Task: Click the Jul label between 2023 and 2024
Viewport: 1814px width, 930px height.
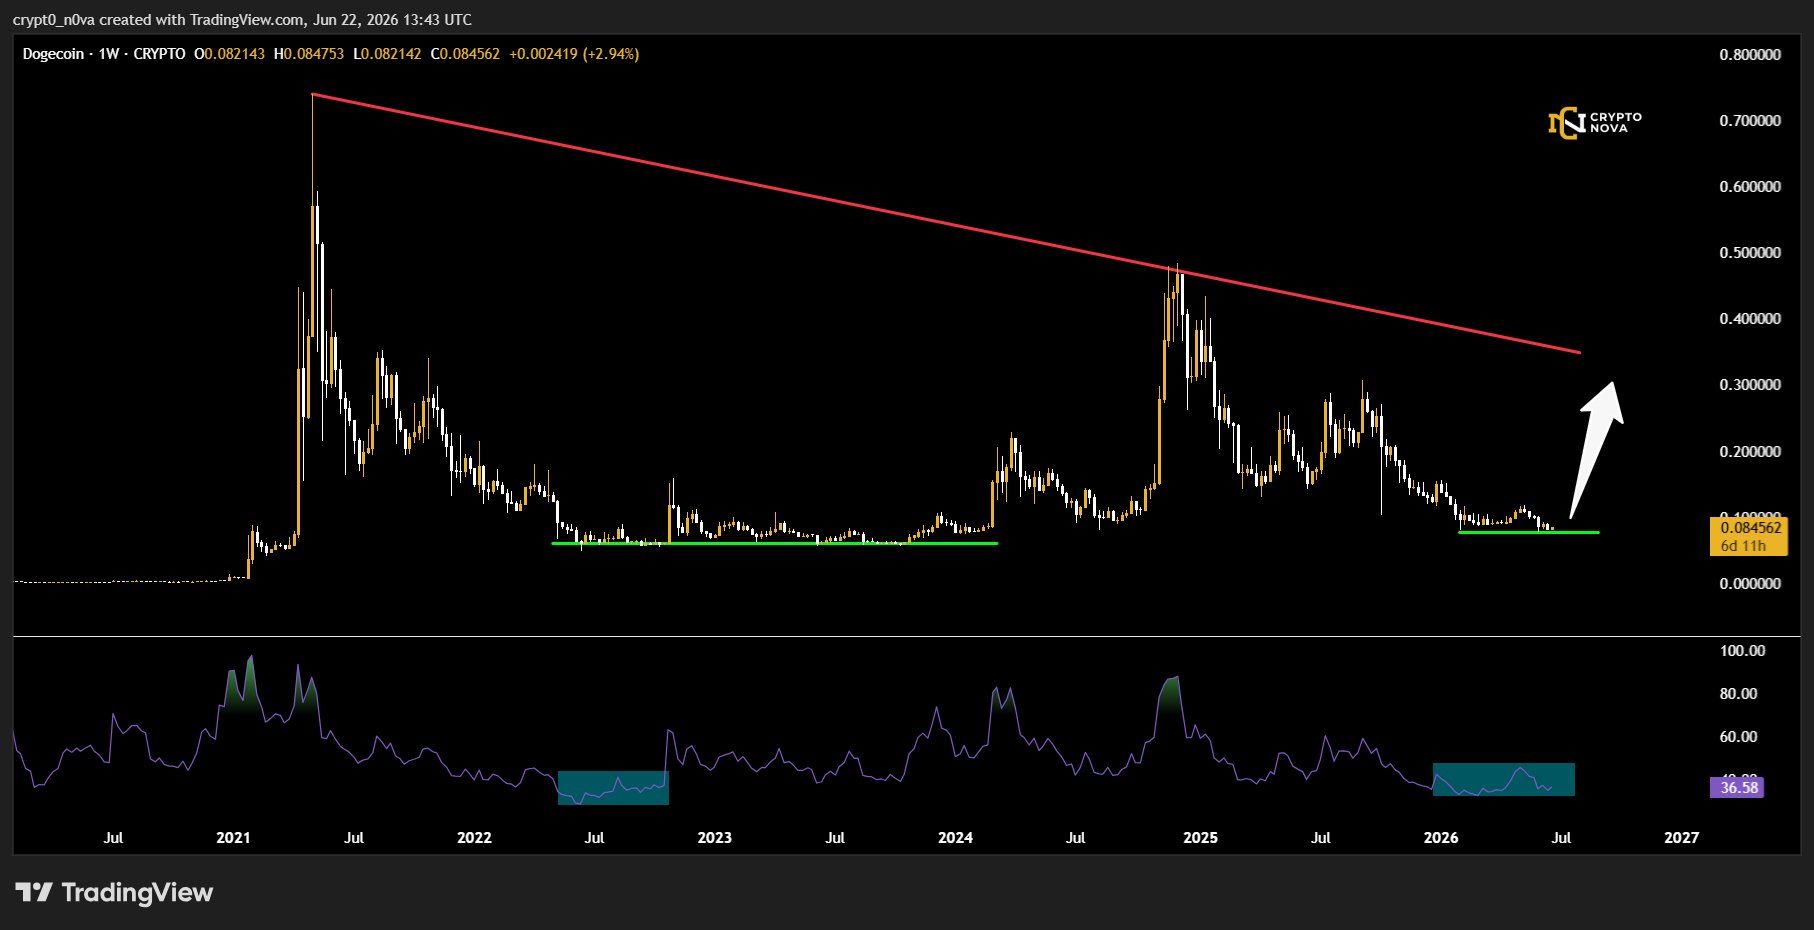Action: point(835,838)
